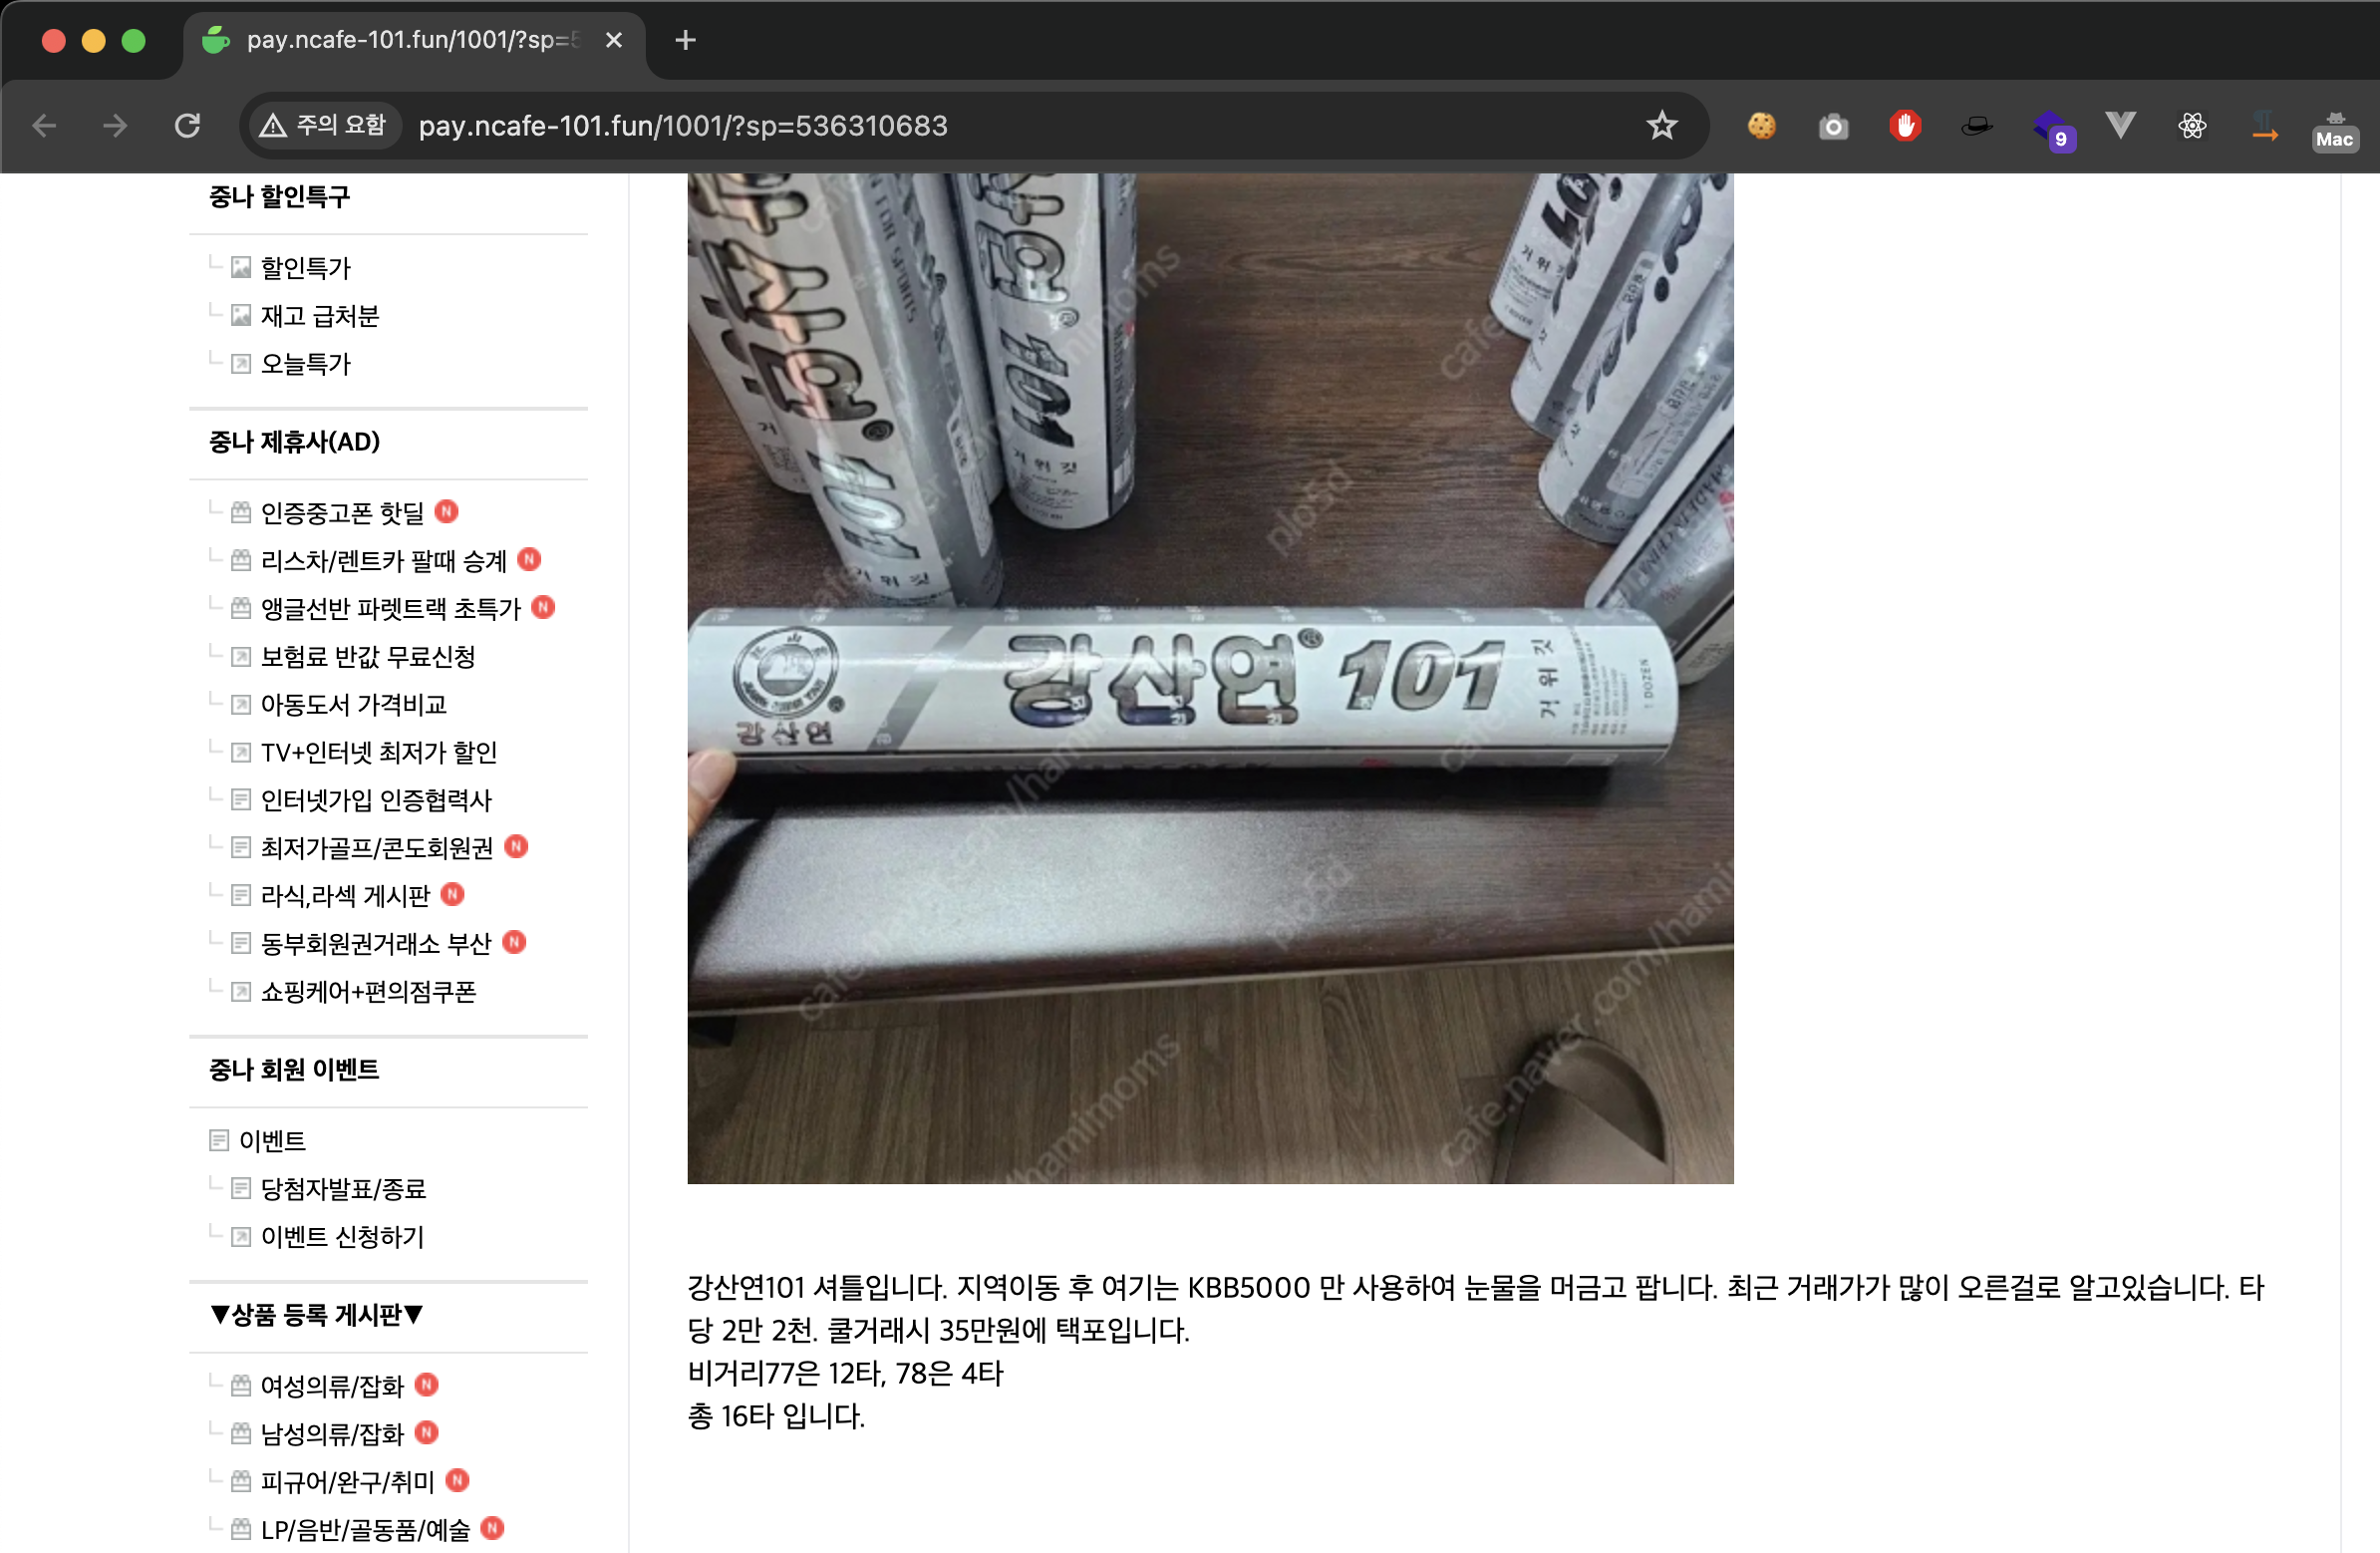This screenshot has width=2380, height=1553.
Task: Open 오늘특가 in the sidebar
Action: [305, 364]
